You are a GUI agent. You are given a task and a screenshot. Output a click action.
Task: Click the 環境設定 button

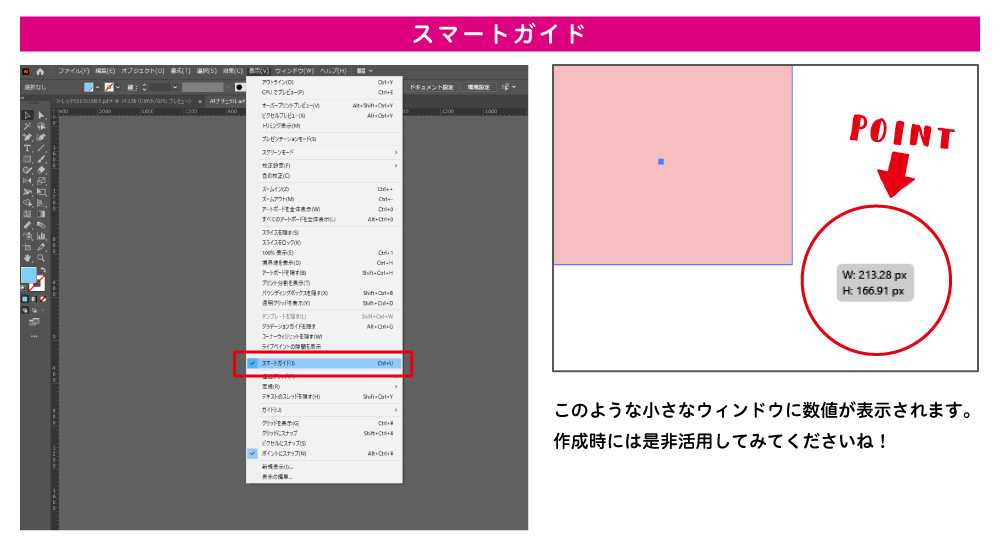pyautogui.click(x=477, y=87)
